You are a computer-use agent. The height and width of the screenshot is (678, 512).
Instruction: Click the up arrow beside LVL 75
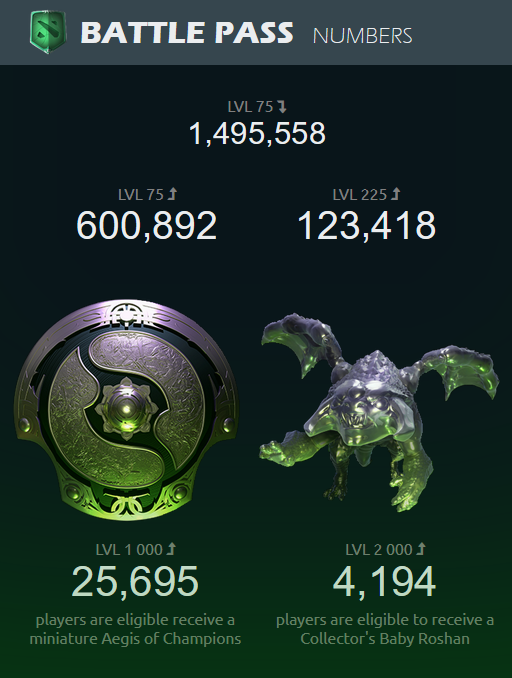pyautogui.click(x=172, y=194)
